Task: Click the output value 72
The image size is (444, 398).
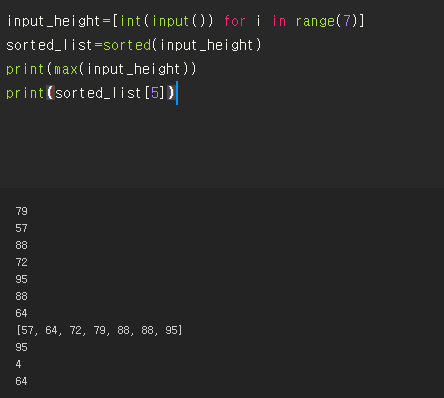Action: (x=21, y=262)
